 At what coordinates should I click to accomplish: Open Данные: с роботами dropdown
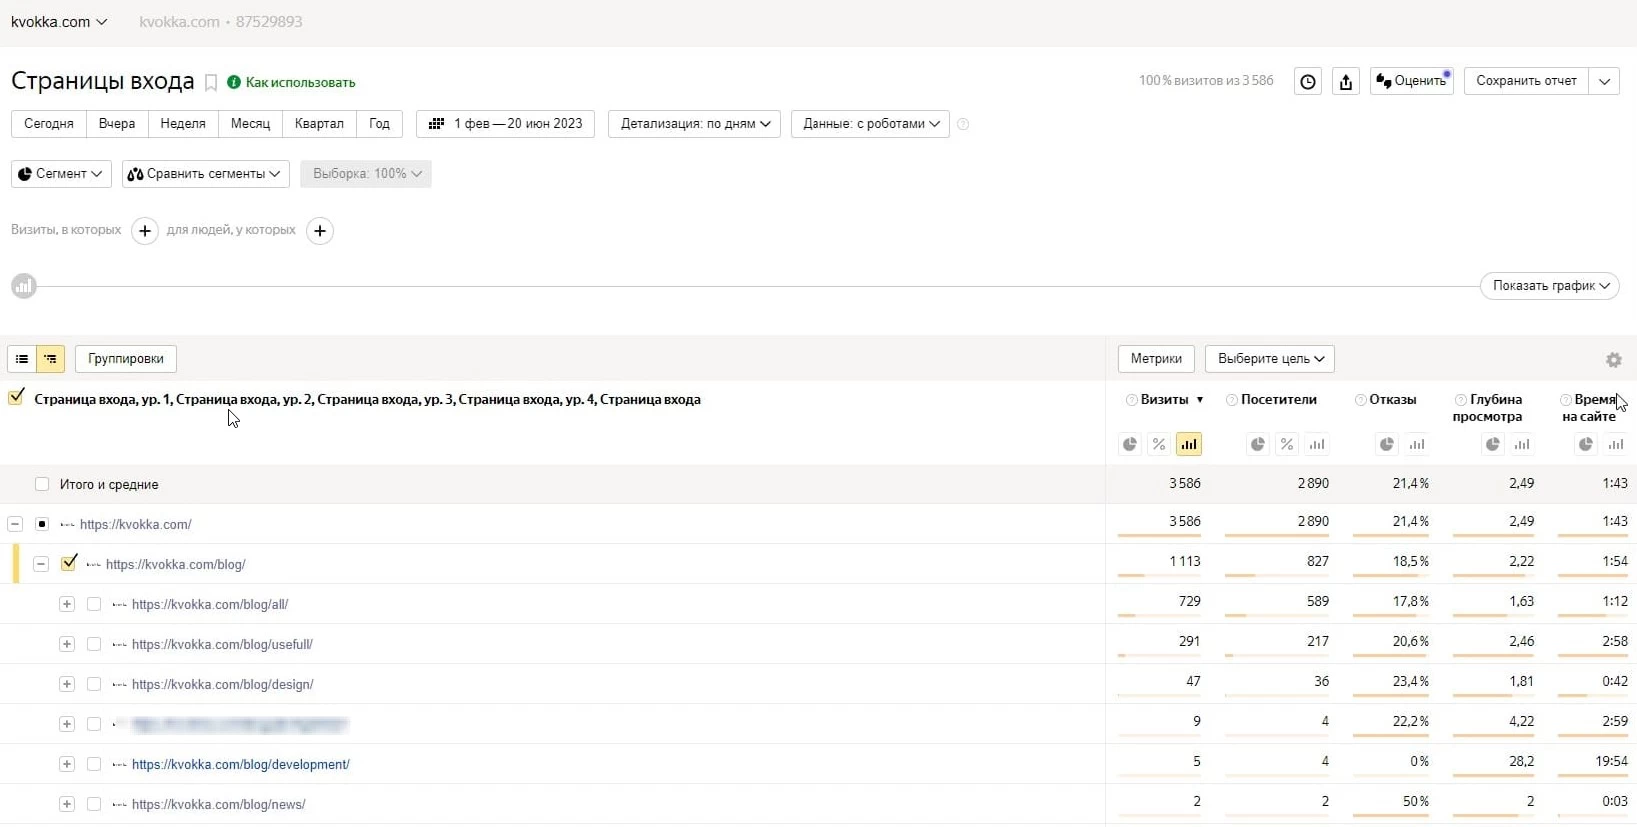870,124
